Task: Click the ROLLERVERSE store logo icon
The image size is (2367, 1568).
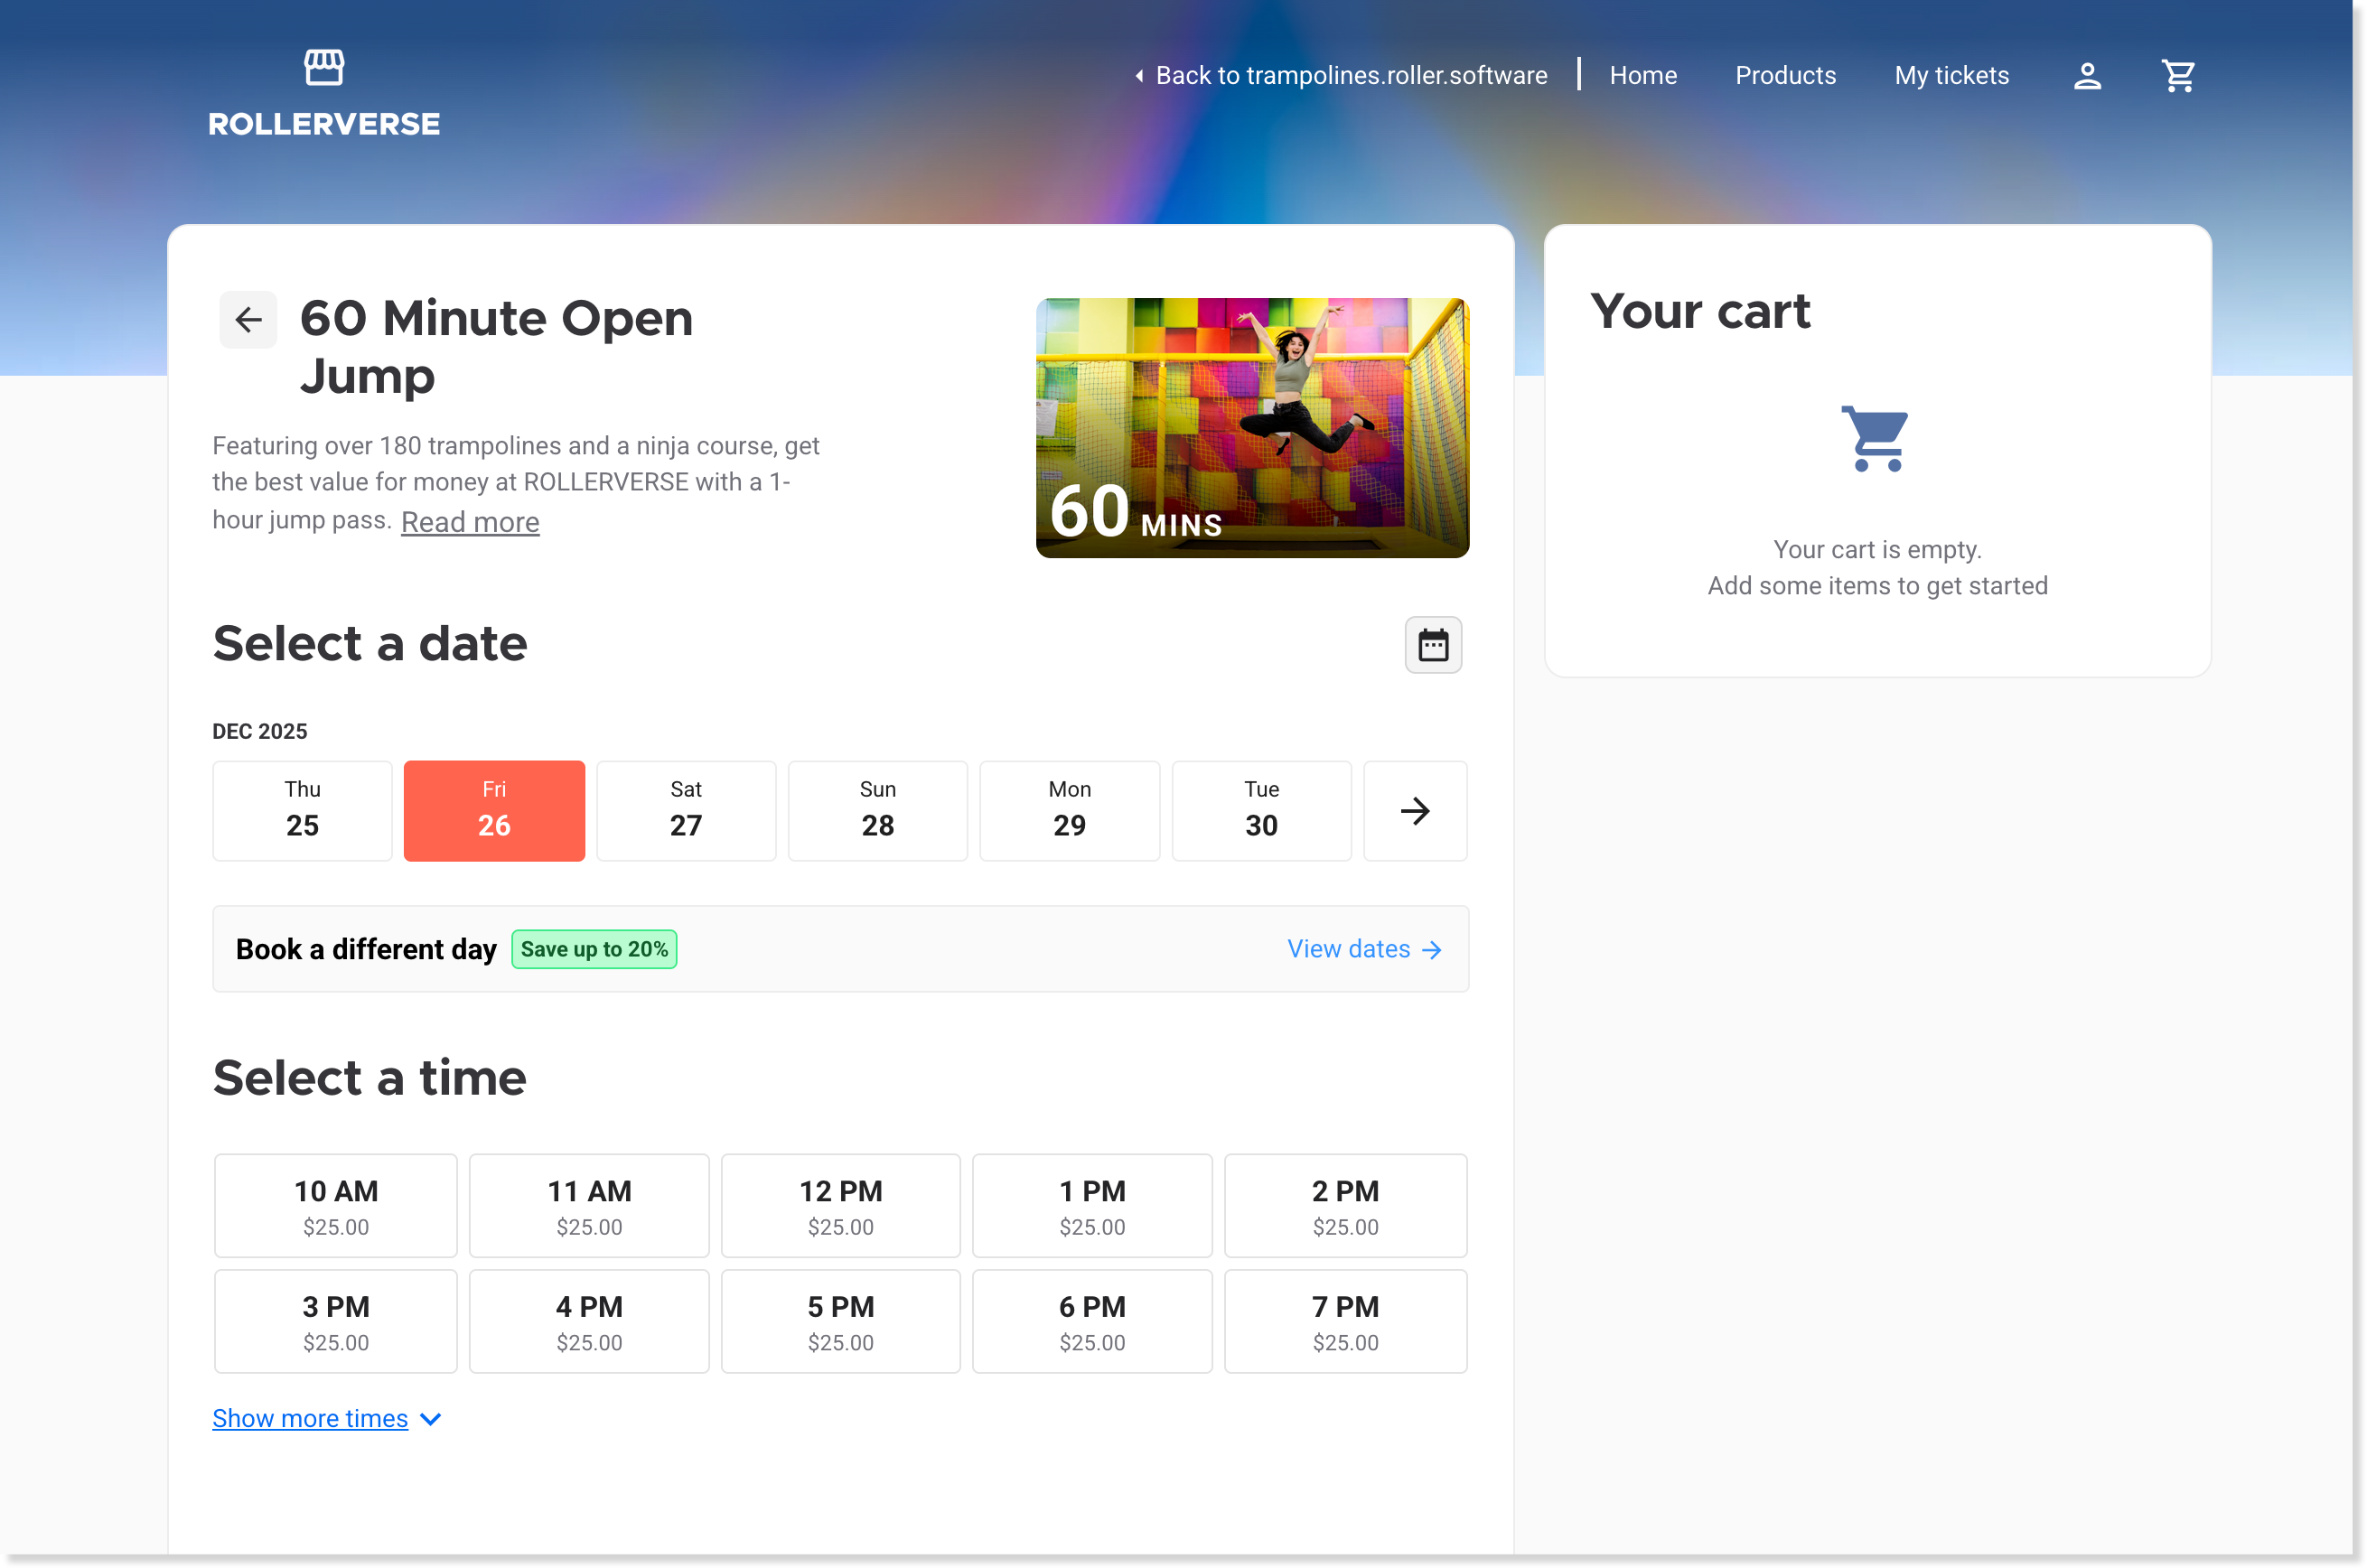Action: pyautogui.click(x=324, y=68)
